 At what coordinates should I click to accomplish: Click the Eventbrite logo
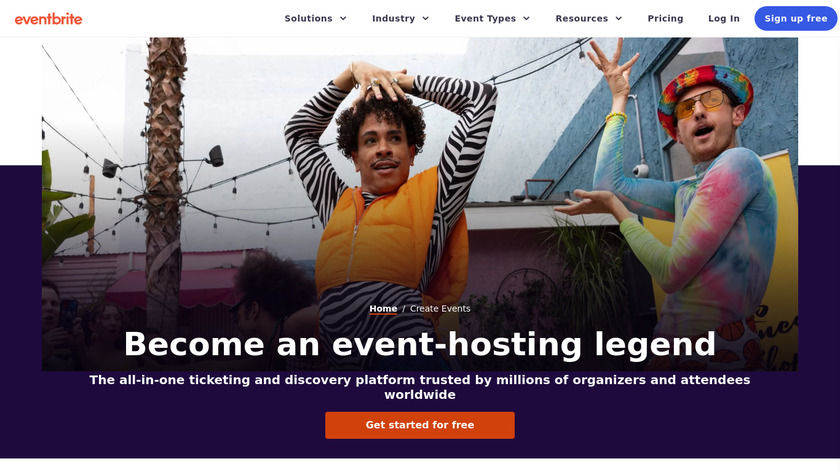click(48, 19)
